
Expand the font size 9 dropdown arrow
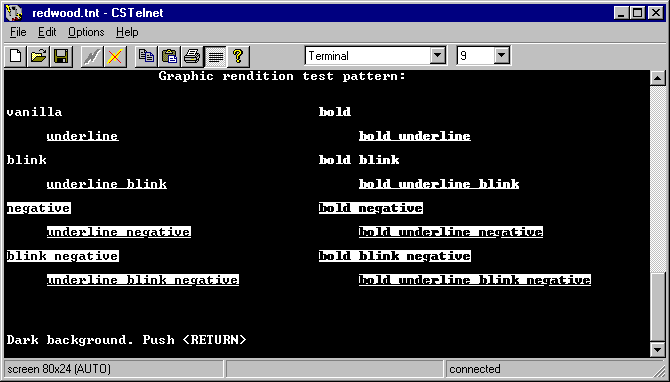[502, 56]
